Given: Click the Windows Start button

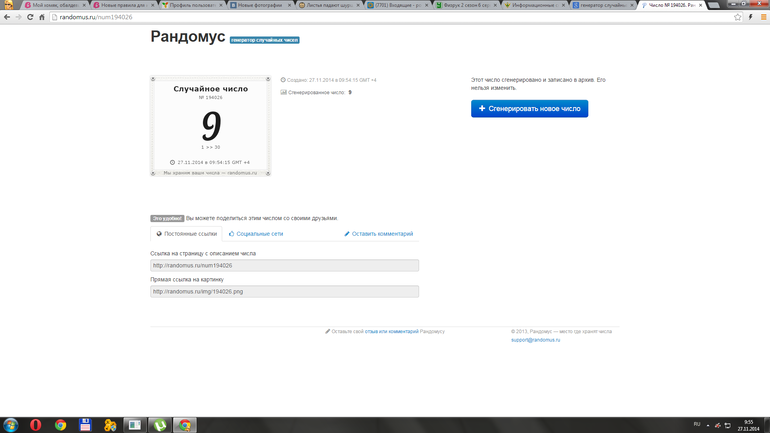Looking at the screenshot, I should [x=10, y=425].
